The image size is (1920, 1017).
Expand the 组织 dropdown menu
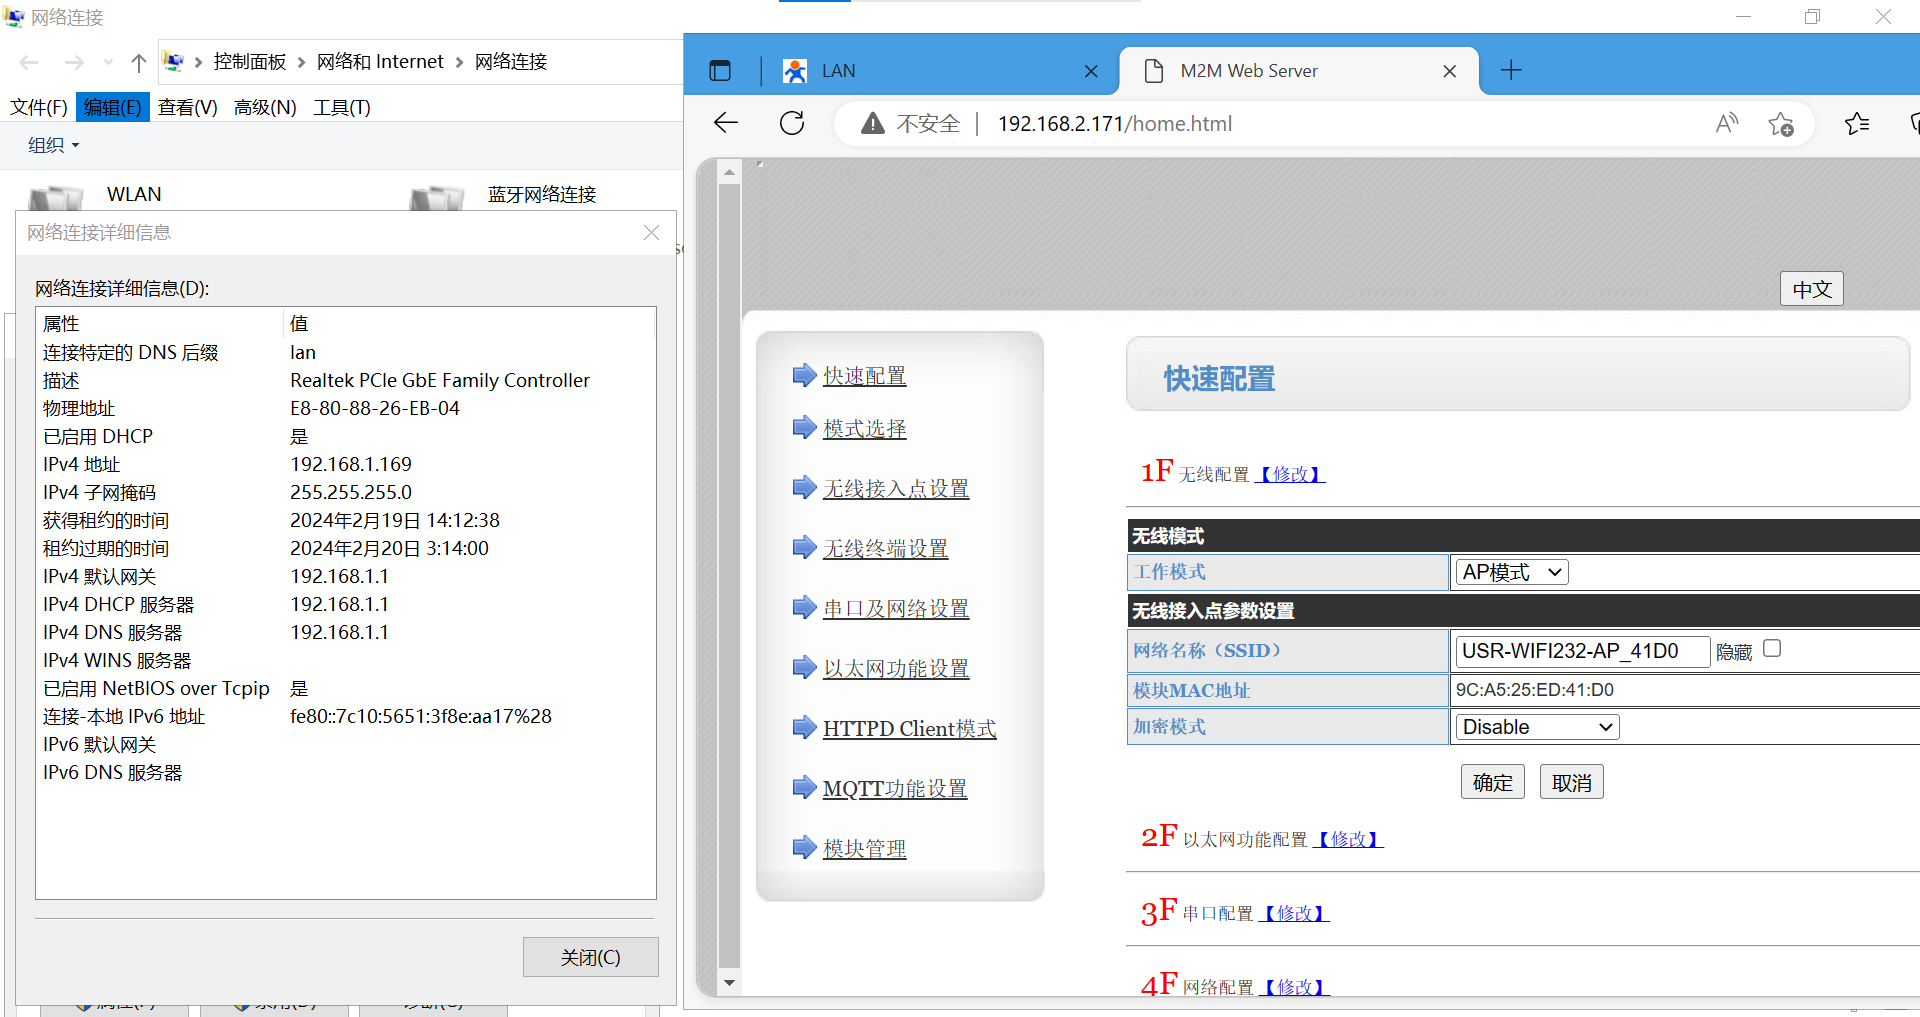(54, 146)
